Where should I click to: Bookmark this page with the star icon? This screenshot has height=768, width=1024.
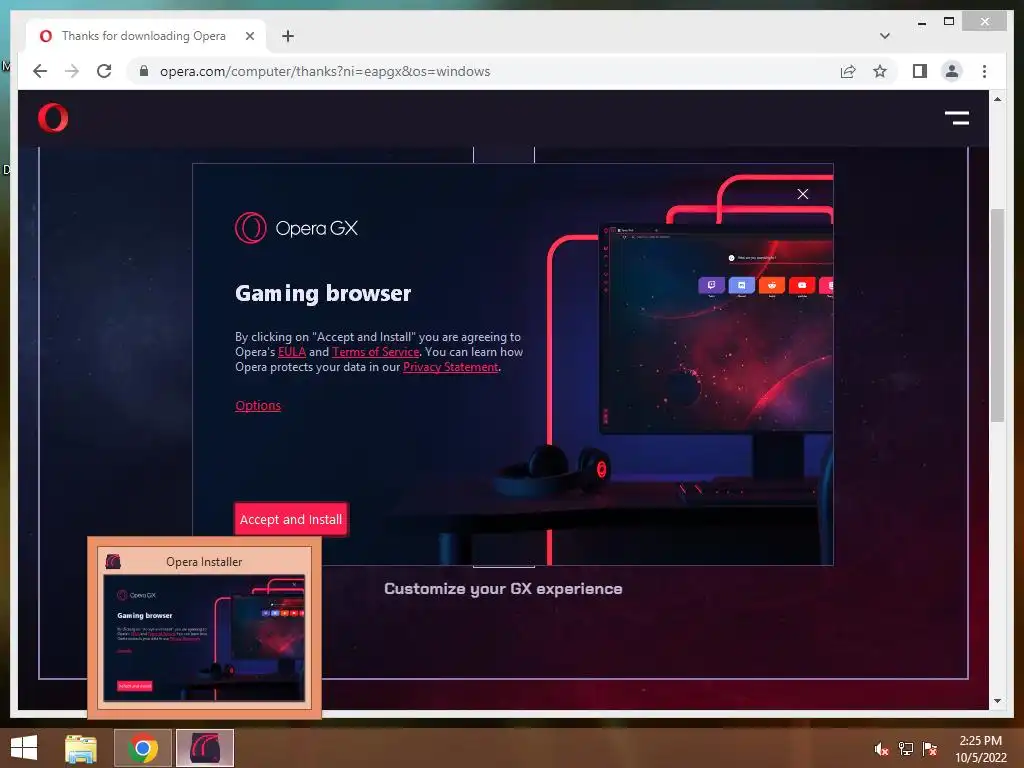pos(880,71)
